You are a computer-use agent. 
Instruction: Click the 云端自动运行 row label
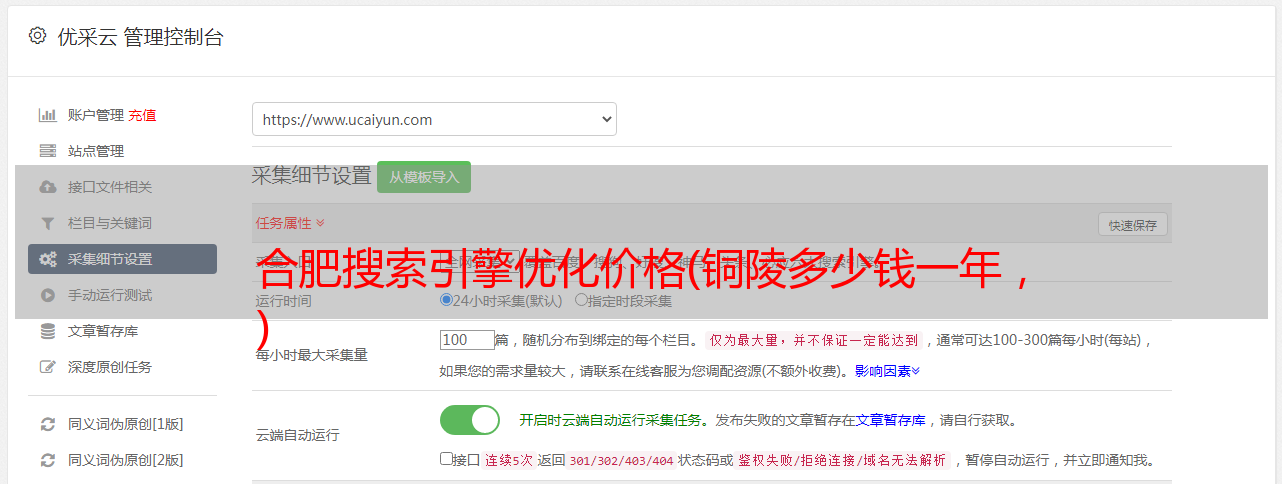[x=298, y=435]
